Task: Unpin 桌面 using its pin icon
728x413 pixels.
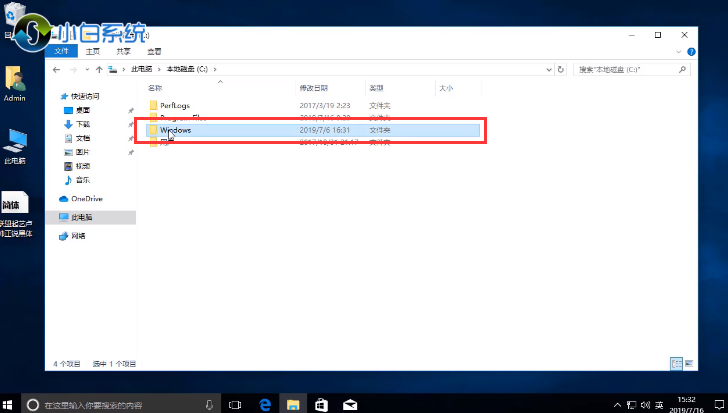Action: click(x=131, y=110)
